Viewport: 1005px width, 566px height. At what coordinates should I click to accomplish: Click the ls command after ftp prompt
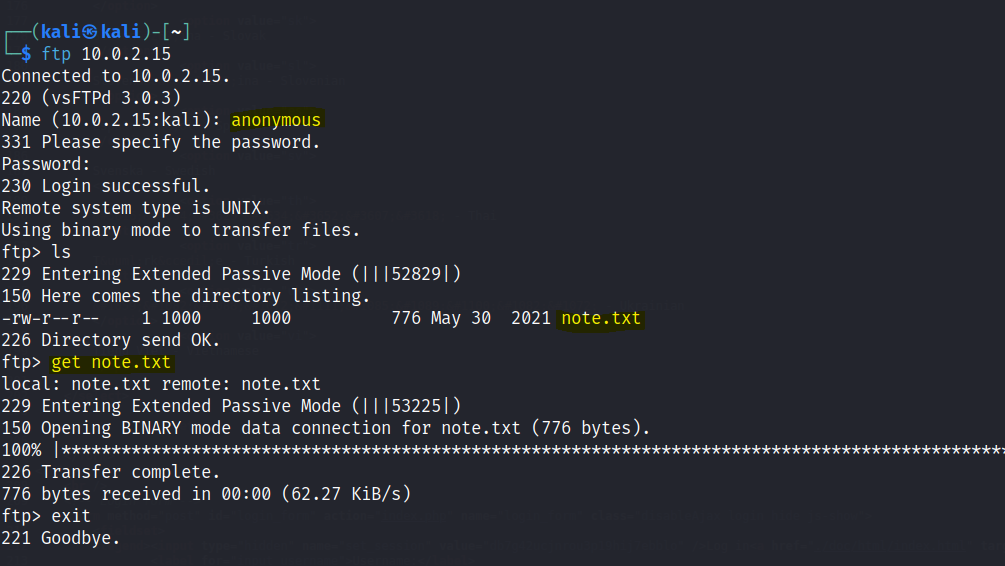(x=61, y=252)
